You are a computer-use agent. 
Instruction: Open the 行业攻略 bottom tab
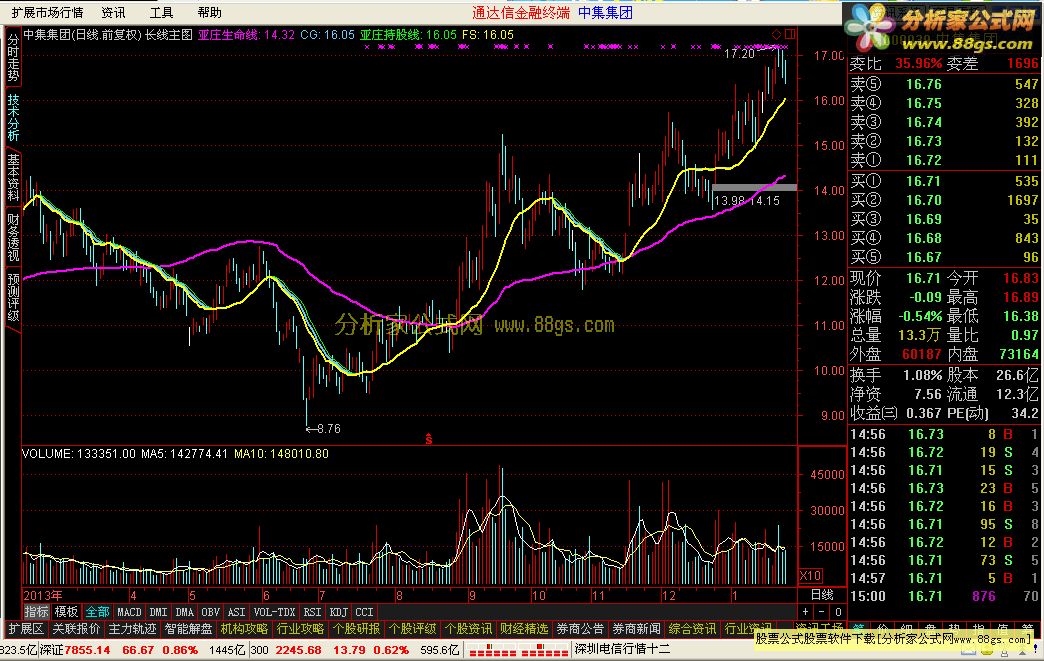(x=300, y=628)
